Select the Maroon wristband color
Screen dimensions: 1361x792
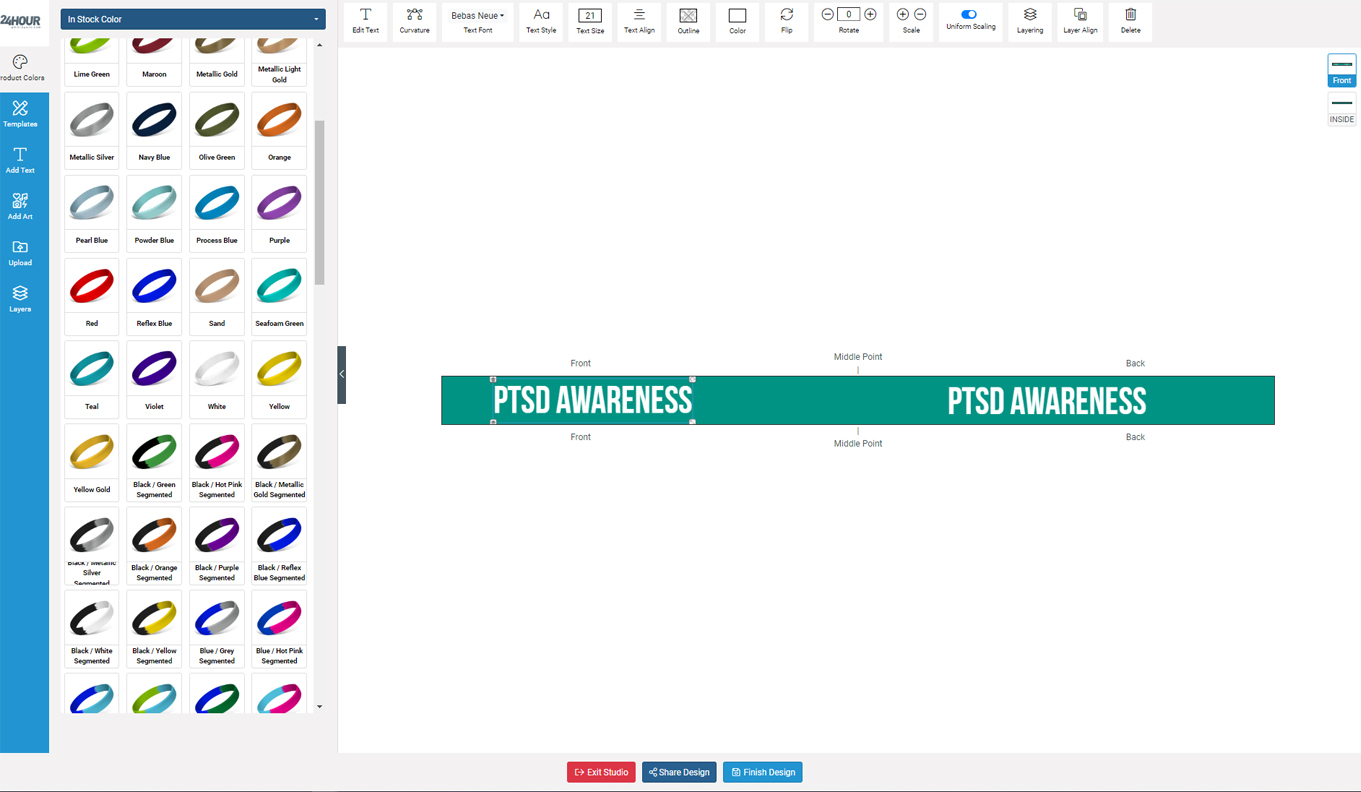pyautogui.click(x=154, y=61)
